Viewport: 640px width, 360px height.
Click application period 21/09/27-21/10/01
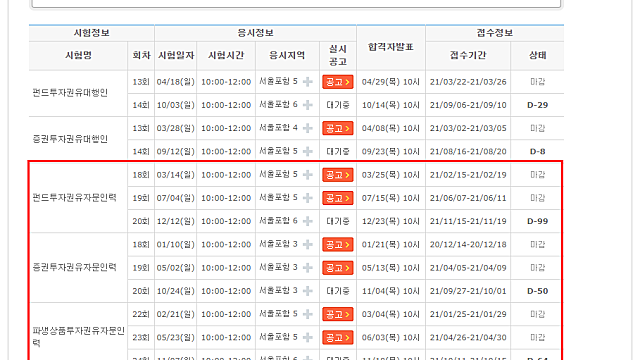click(468, 291)
